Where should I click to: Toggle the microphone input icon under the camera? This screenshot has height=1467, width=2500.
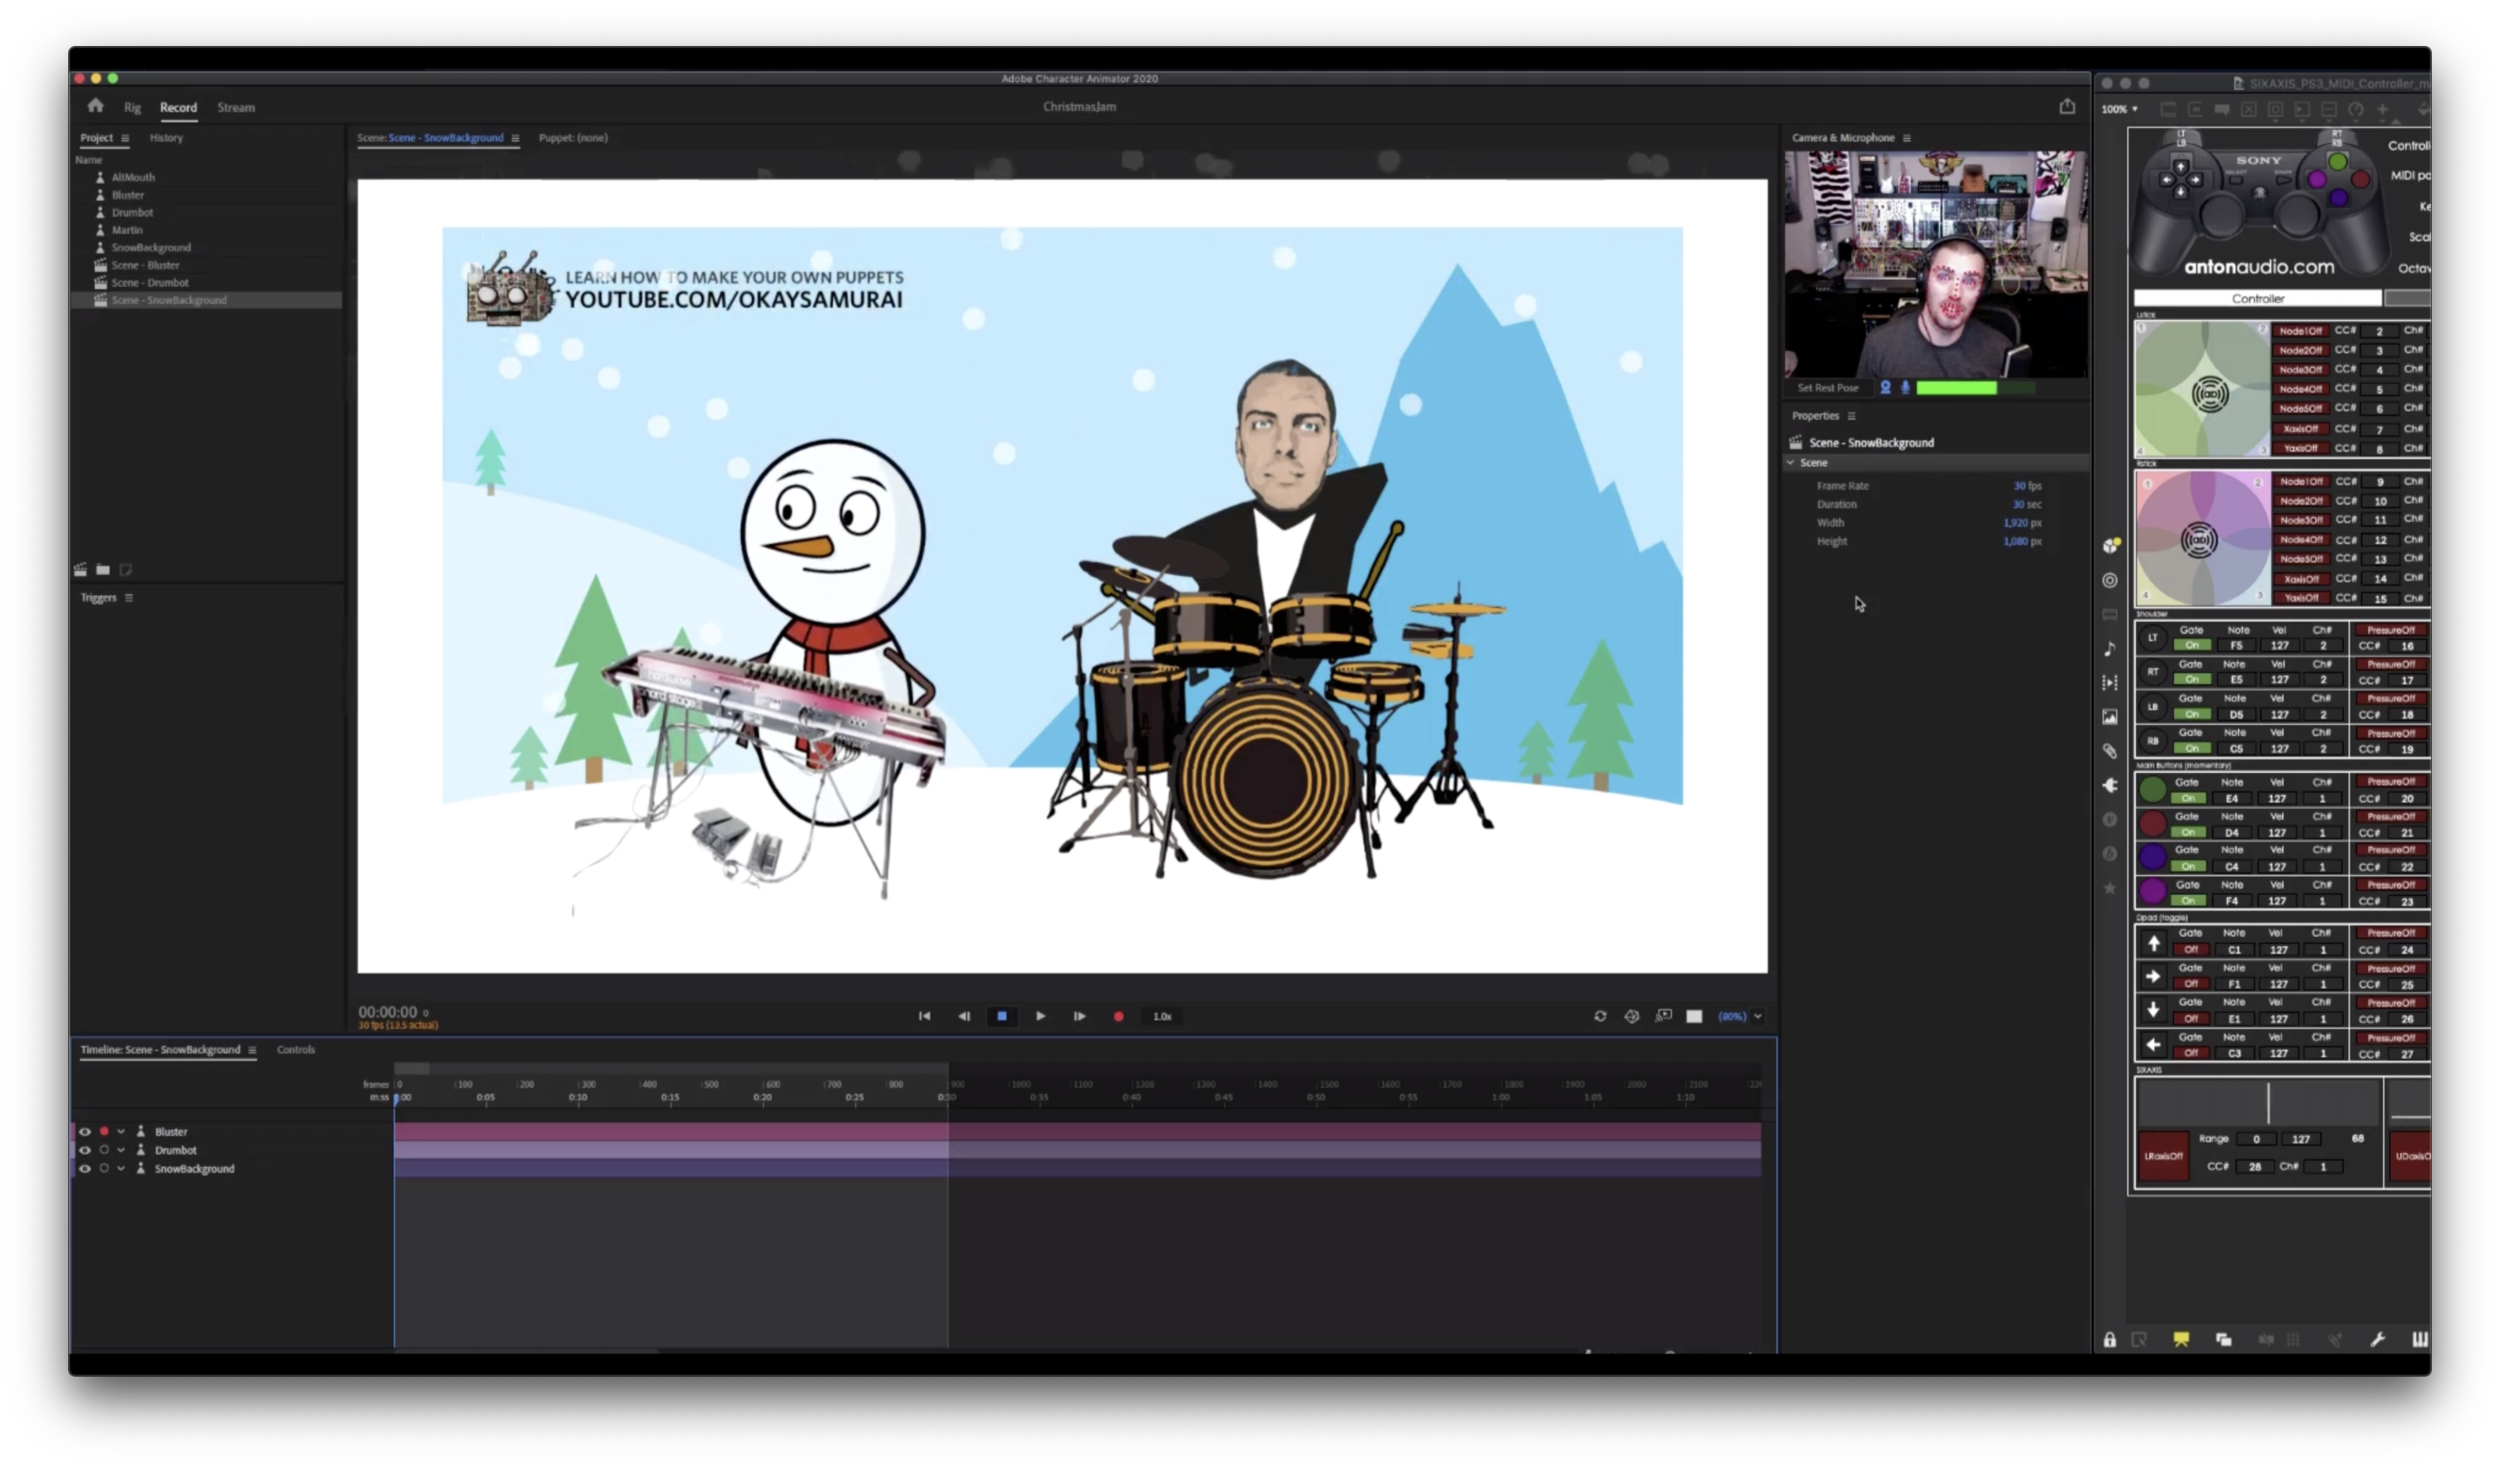tap(1905, 388)
